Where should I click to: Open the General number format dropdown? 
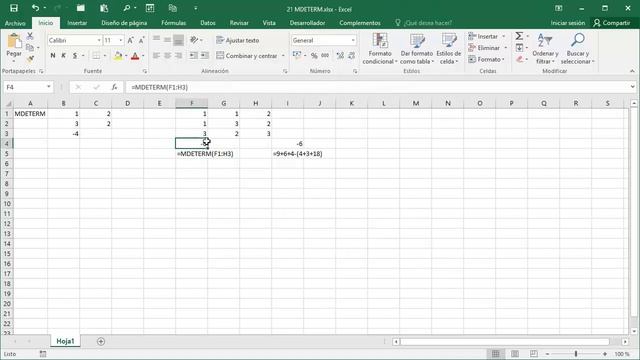point(353,40)
